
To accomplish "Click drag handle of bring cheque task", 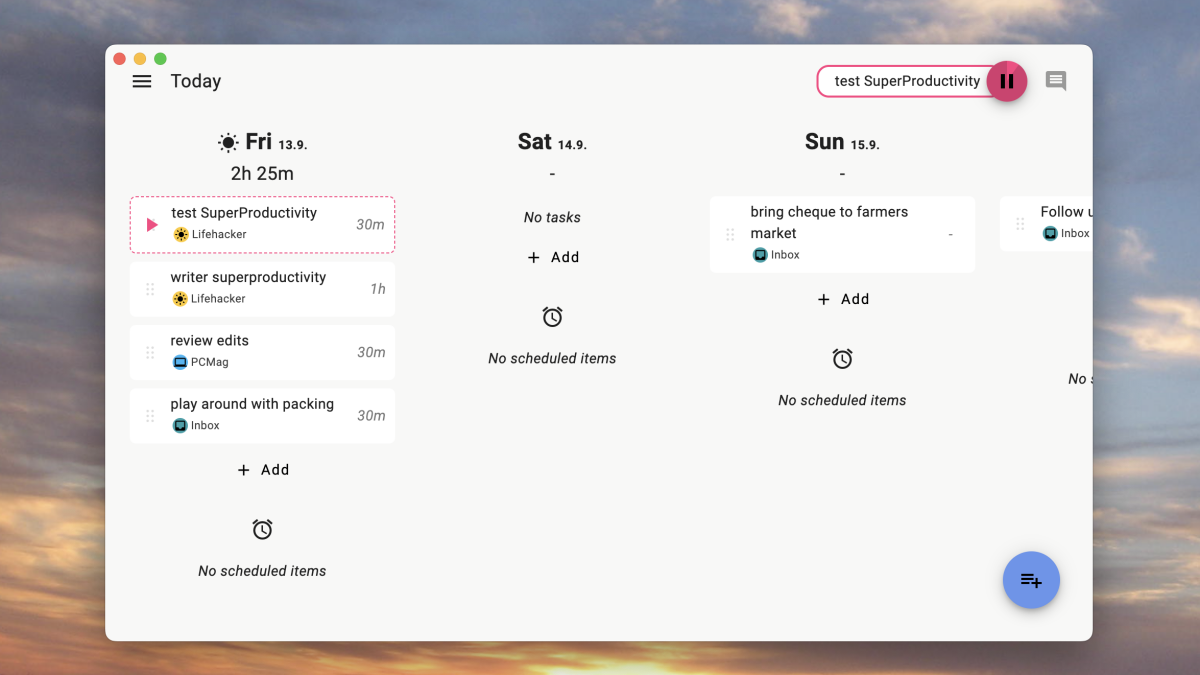I will (x=730, y=234).
